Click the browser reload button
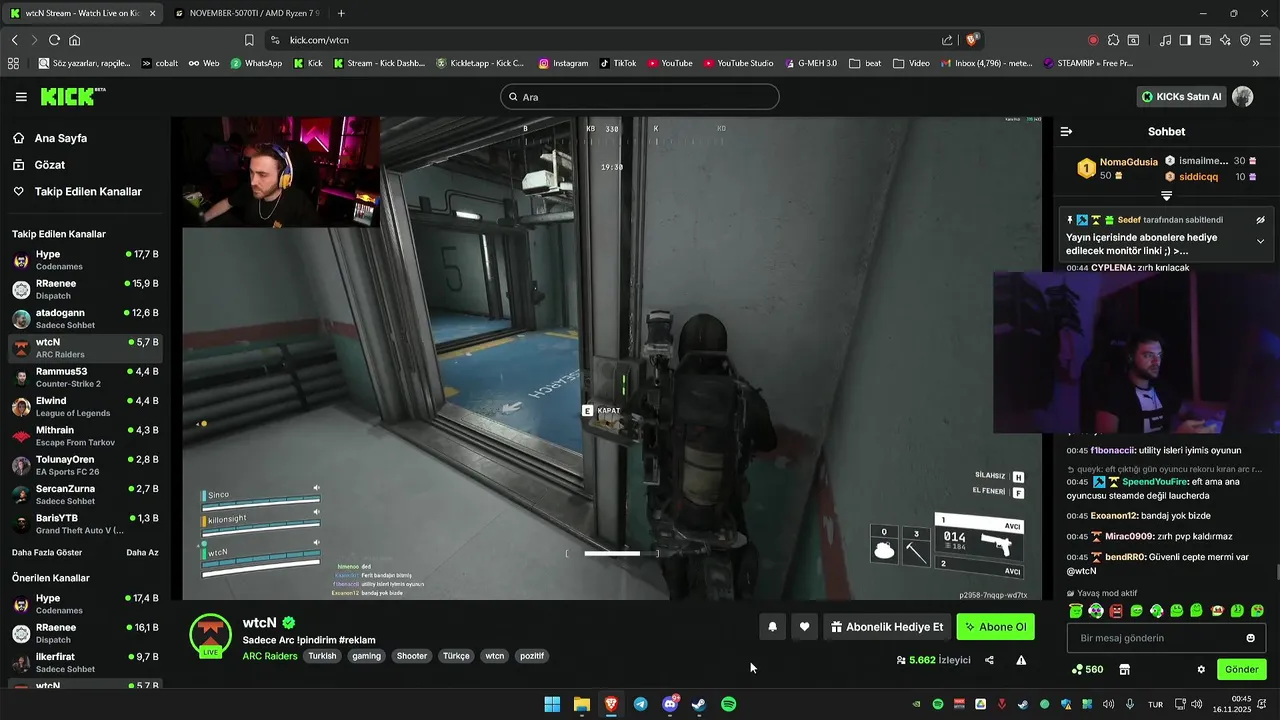This screenshot has height=720, width=1280. (54, 40)
